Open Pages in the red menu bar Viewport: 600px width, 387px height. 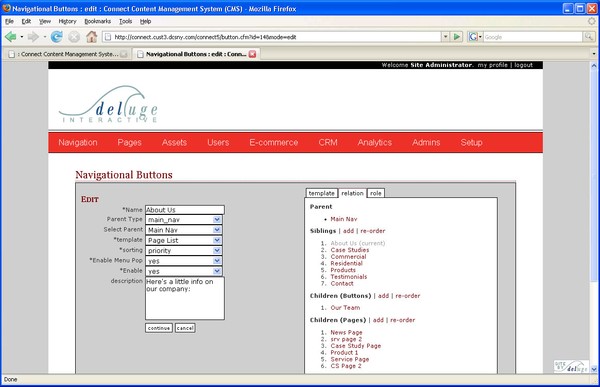(129, 142)
